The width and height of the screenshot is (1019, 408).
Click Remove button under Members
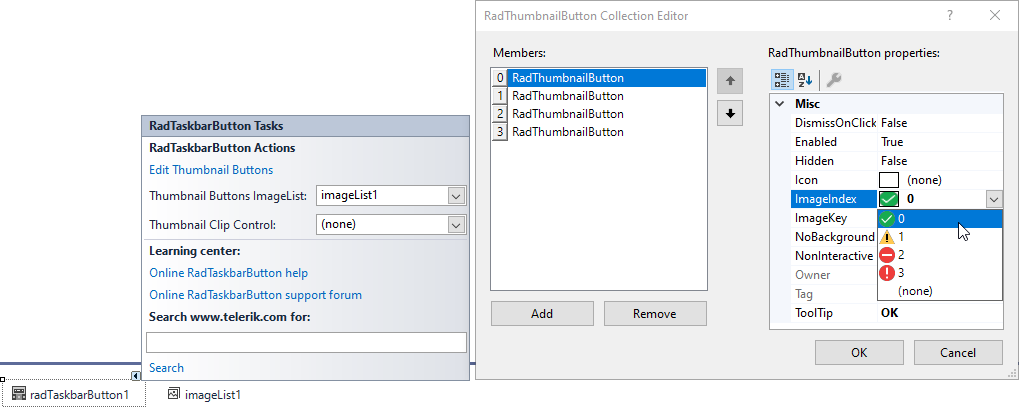(x=655, y=313)
